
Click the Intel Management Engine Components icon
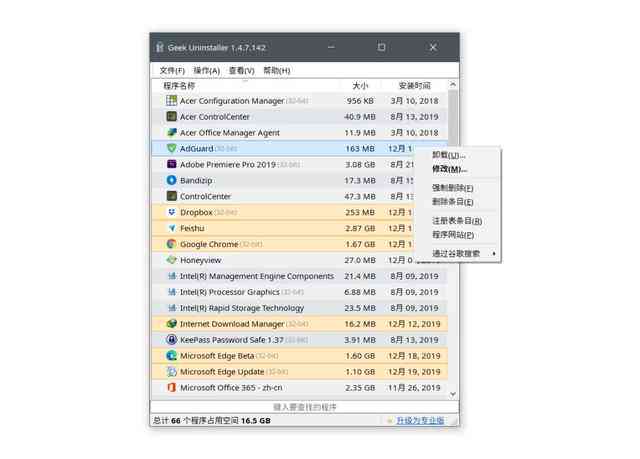click(x=171, y=276)
